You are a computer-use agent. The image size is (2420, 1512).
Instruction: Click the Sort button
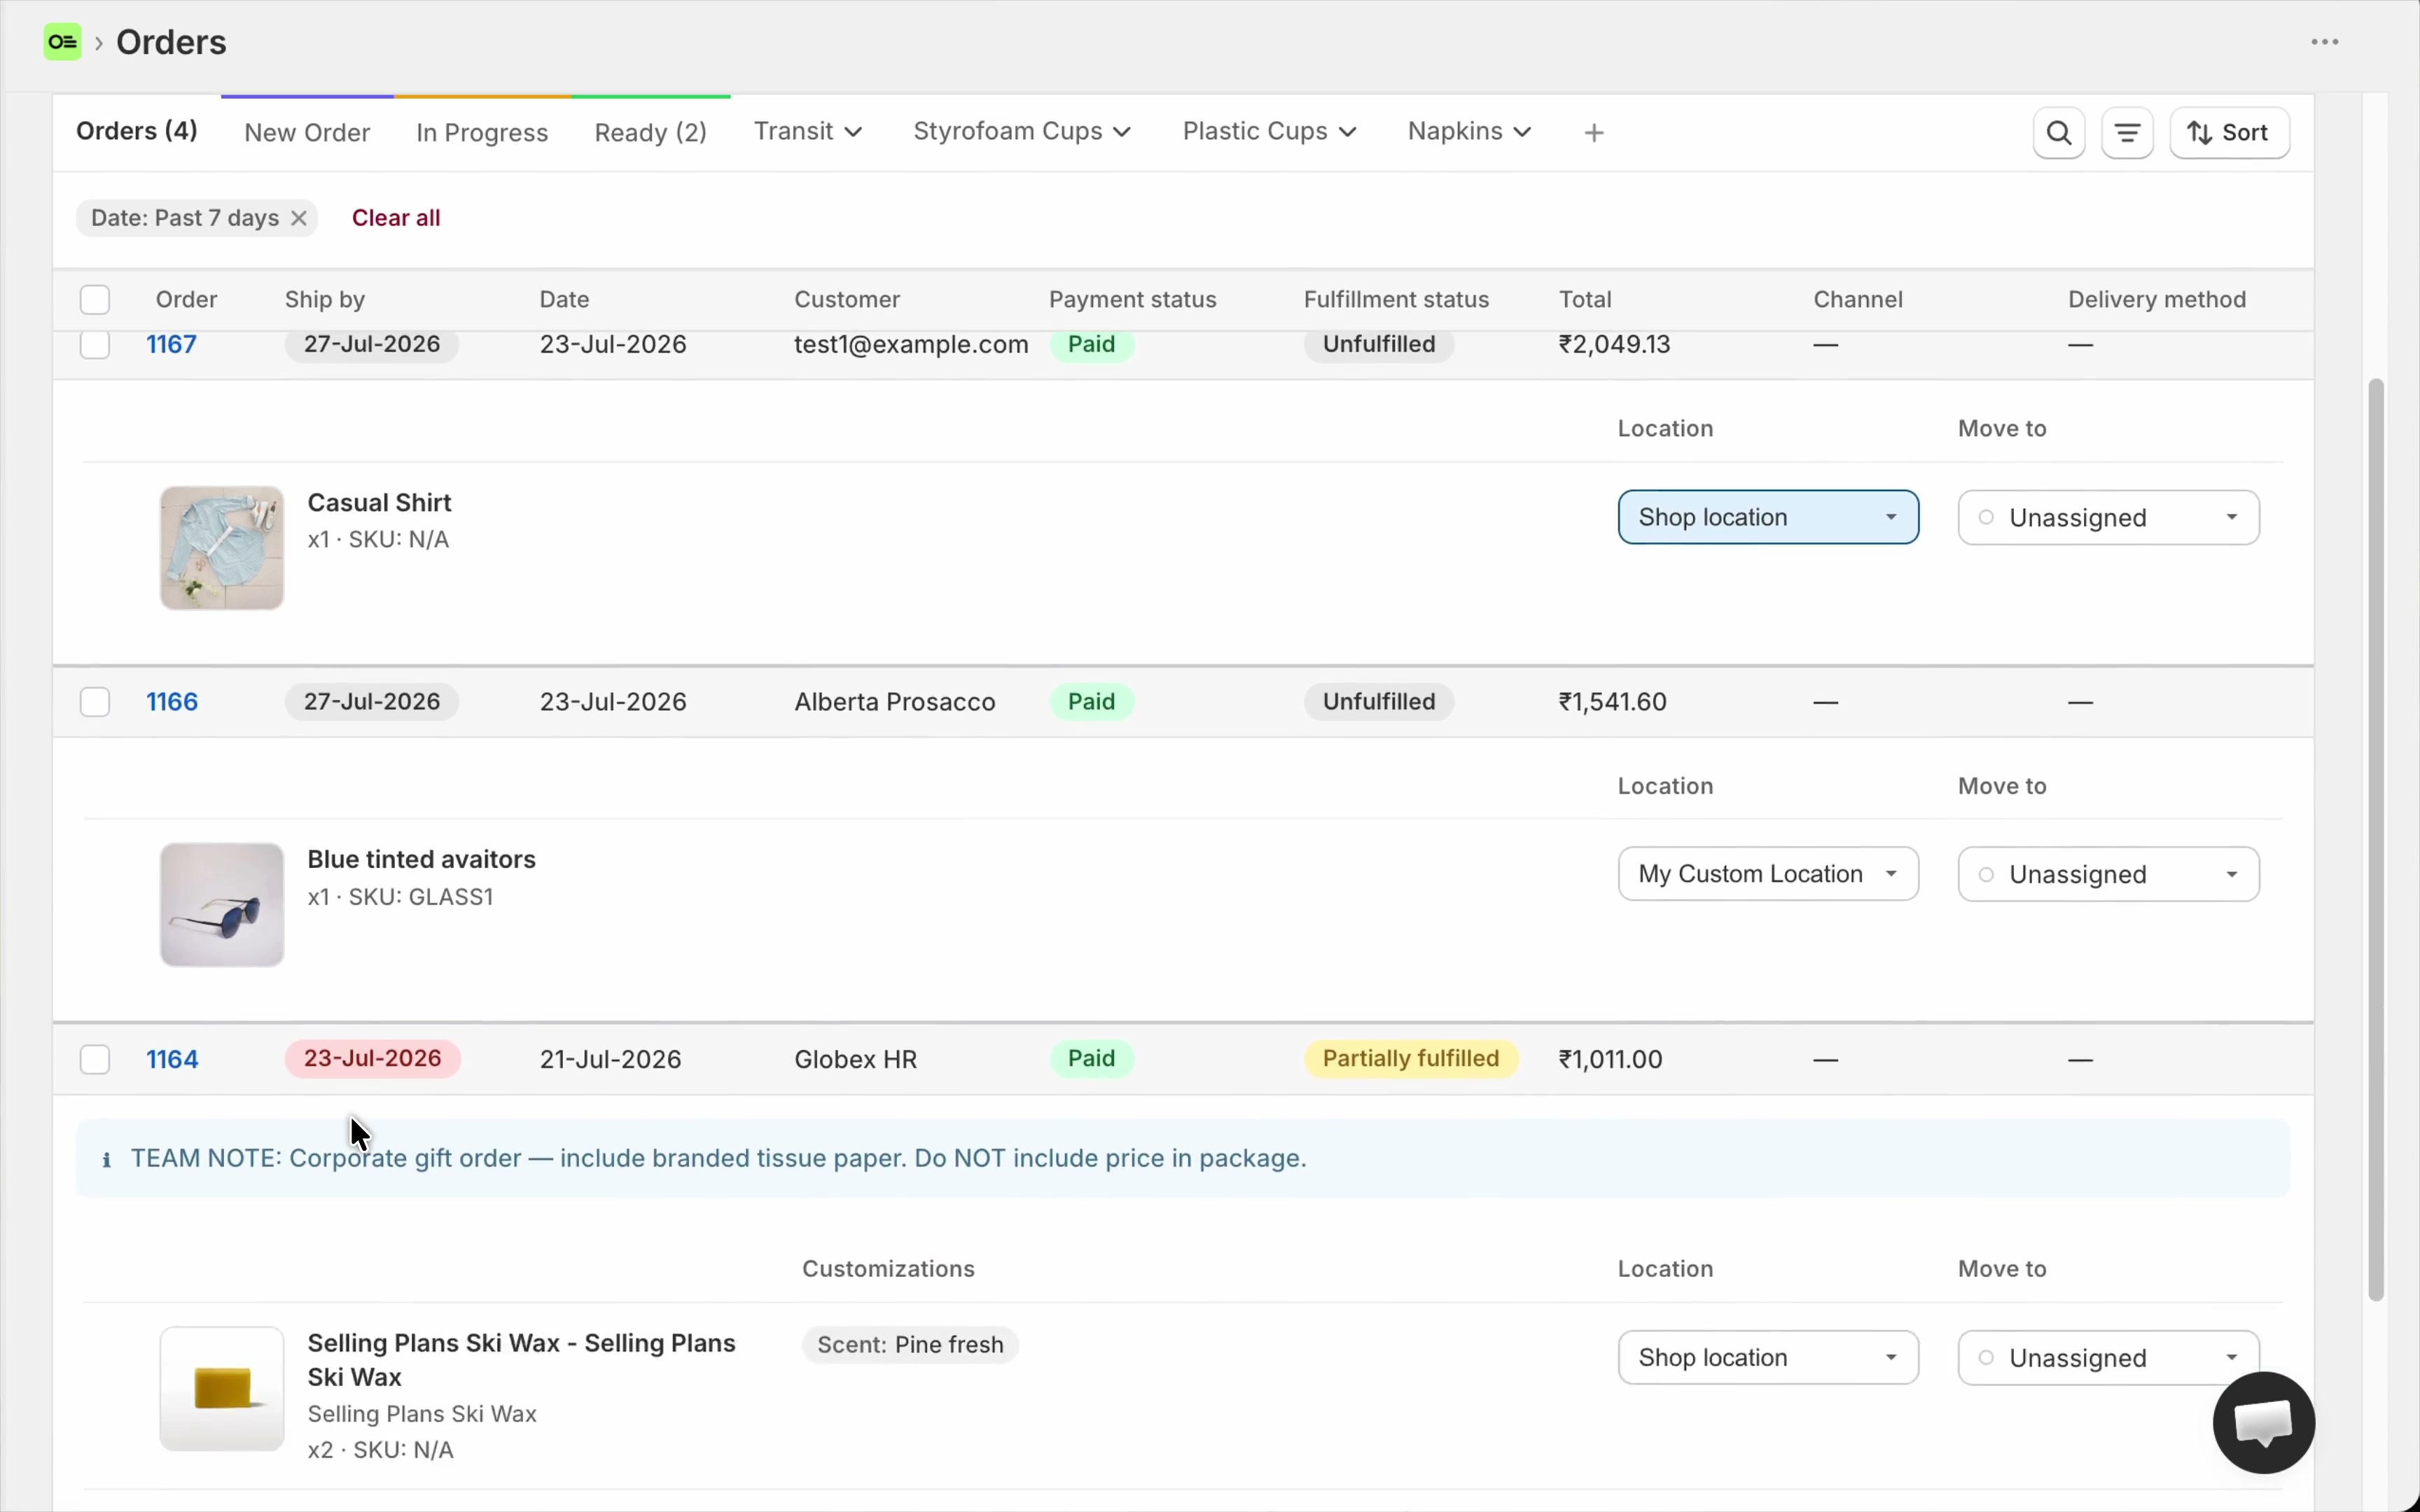[x=2229, y=133]
